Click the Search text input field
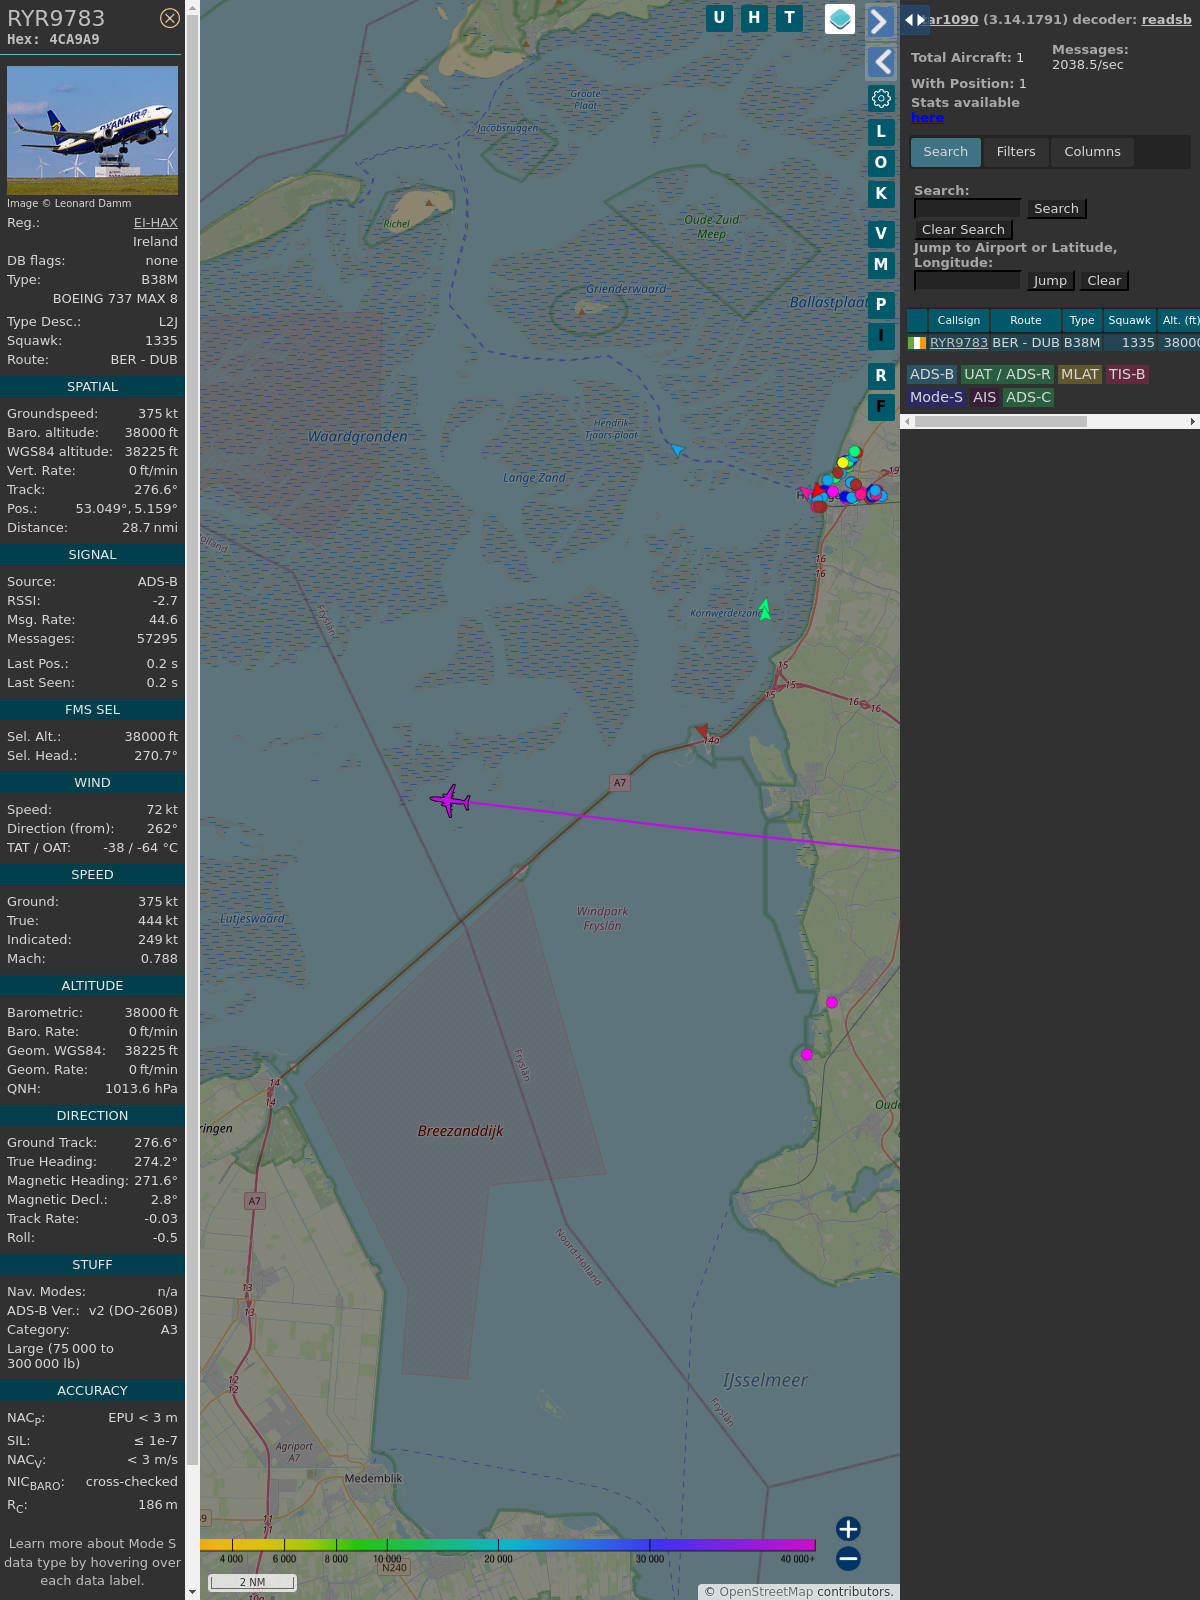 click(x=967, y=208)
